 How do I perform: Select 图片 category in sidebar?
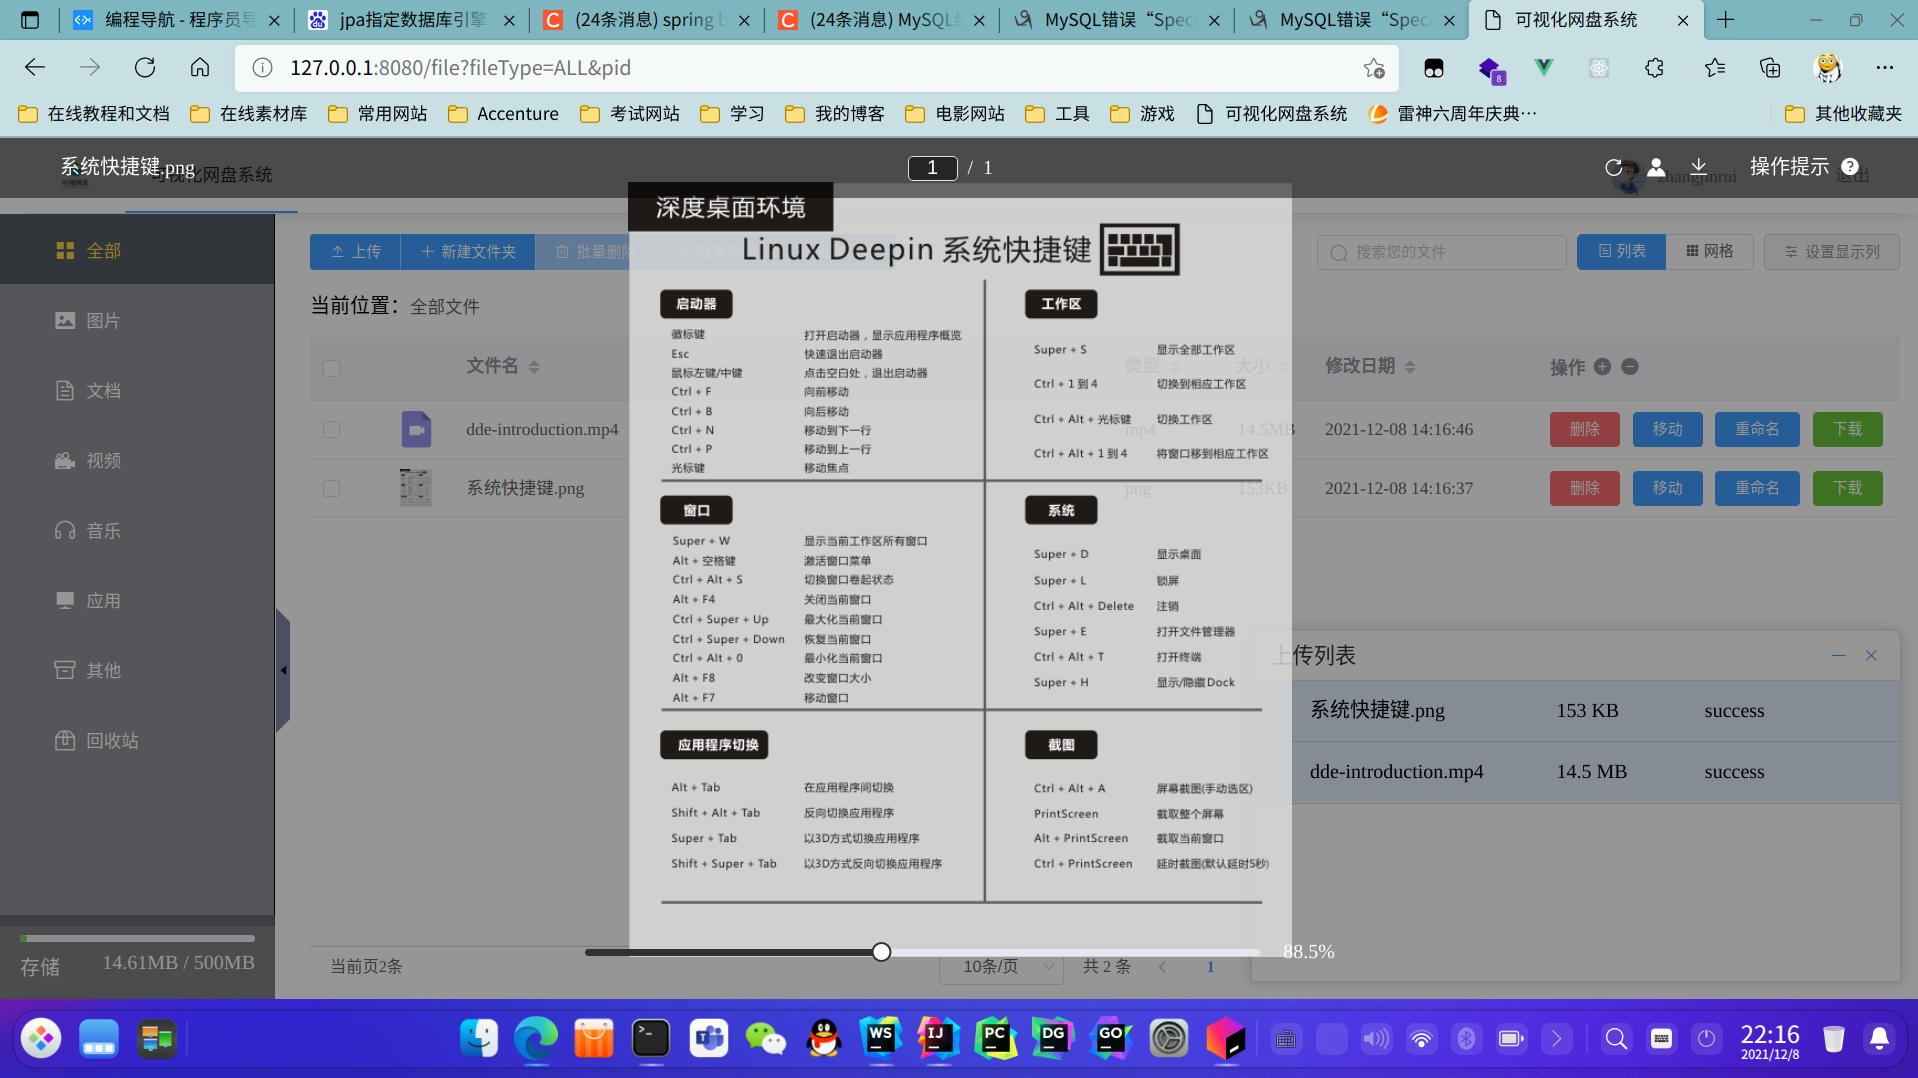pos(137,320)
